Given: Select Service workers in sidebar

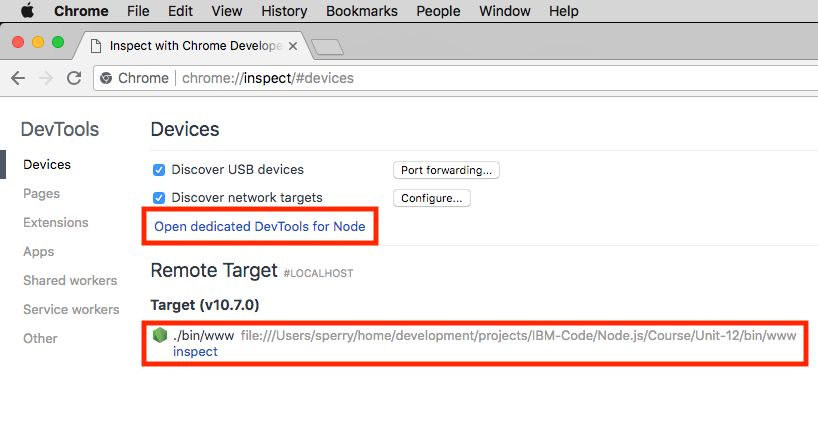Looking at the screenshot, I should pyautogui.click(x=71, y=310).
